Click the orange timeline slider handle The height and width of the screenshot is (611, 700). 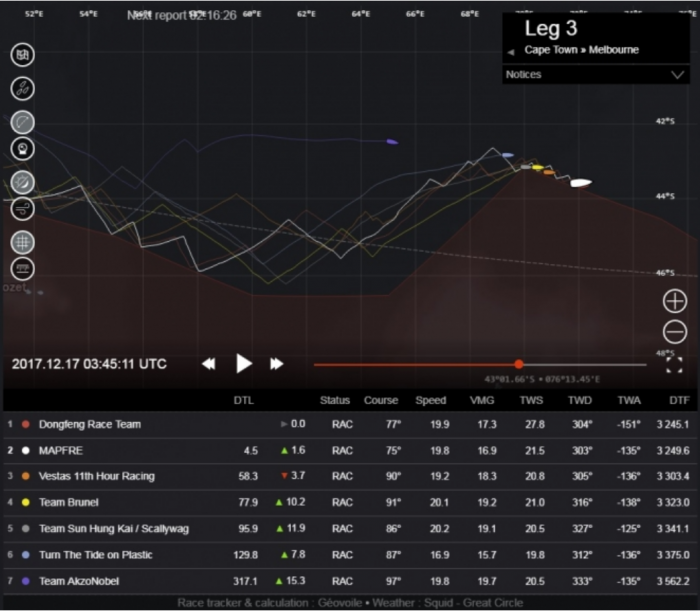point(519,364)
